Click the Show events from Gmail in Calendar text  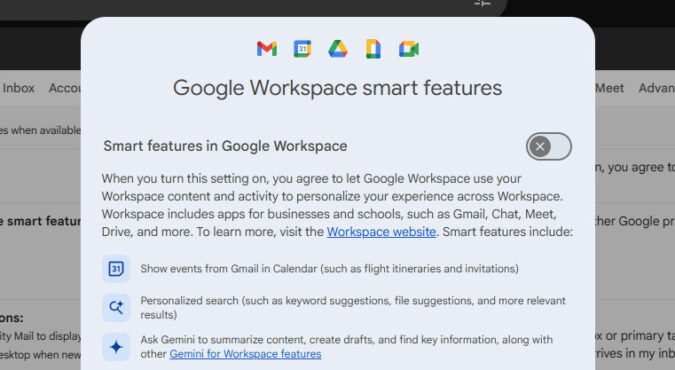[329, 269]
